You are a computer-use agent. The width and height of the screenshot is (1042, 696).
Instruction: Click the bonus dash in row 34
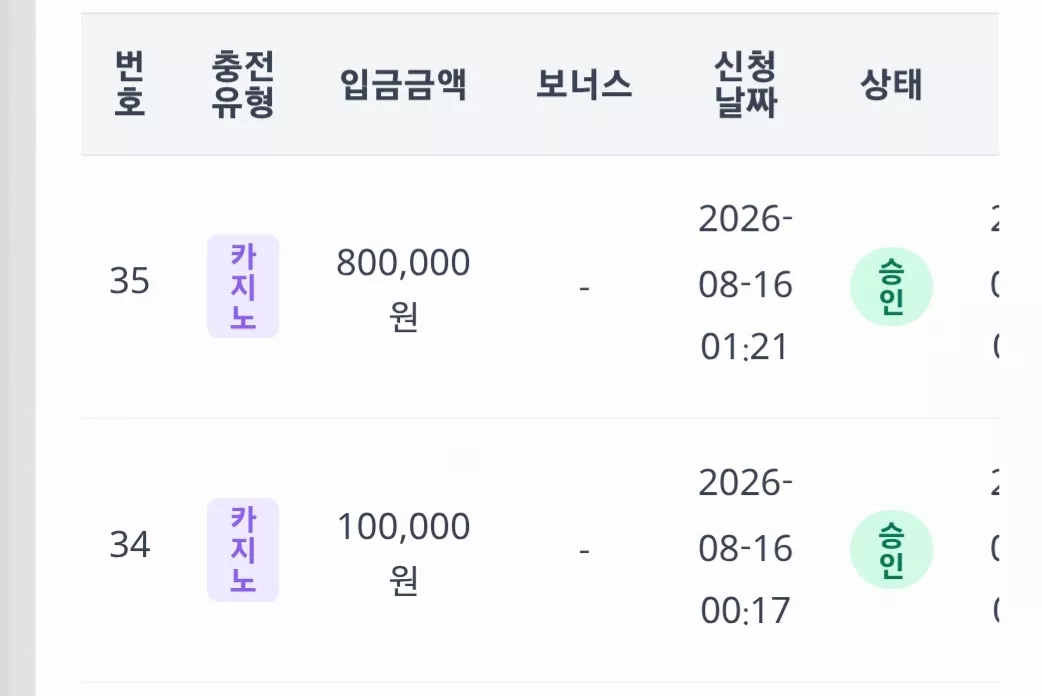[584, 551]
